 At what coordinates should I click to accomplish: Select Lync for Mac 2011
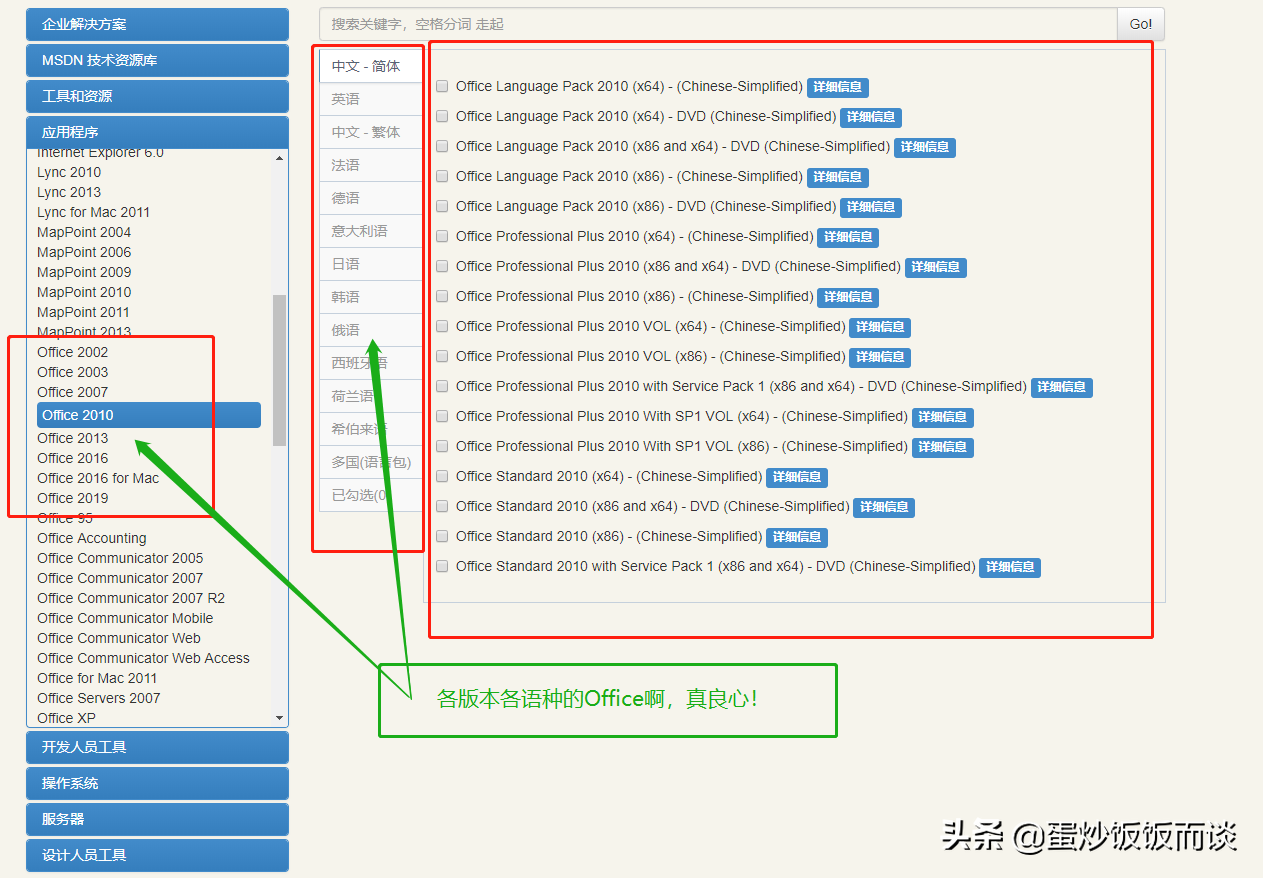pyautogui.click(x=94, y=212)
